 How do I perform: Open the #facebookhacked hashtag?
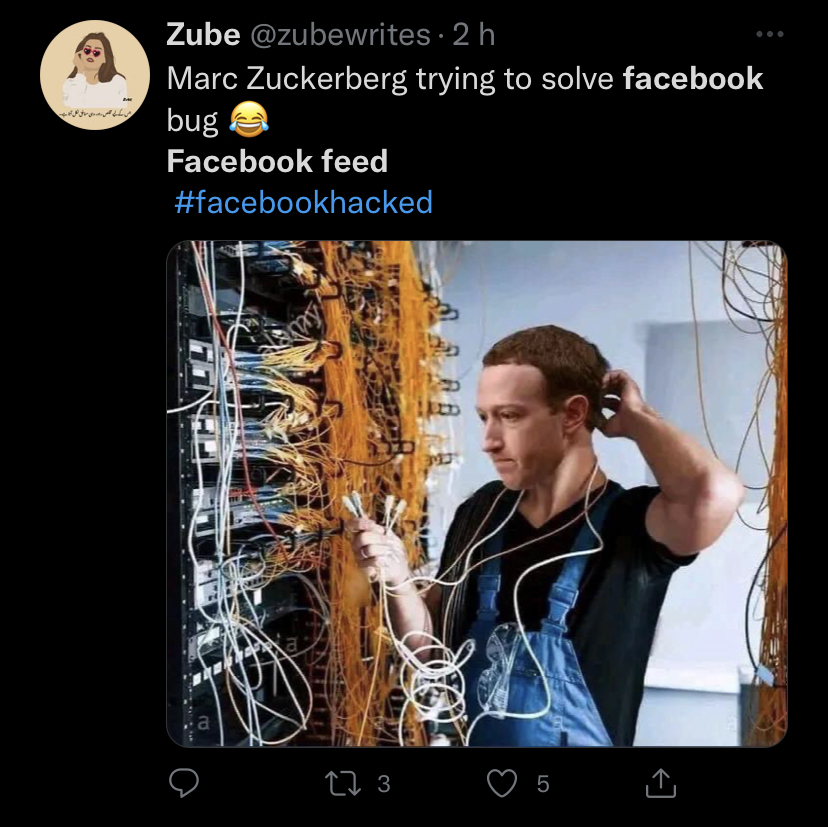(x=304, y=202)
